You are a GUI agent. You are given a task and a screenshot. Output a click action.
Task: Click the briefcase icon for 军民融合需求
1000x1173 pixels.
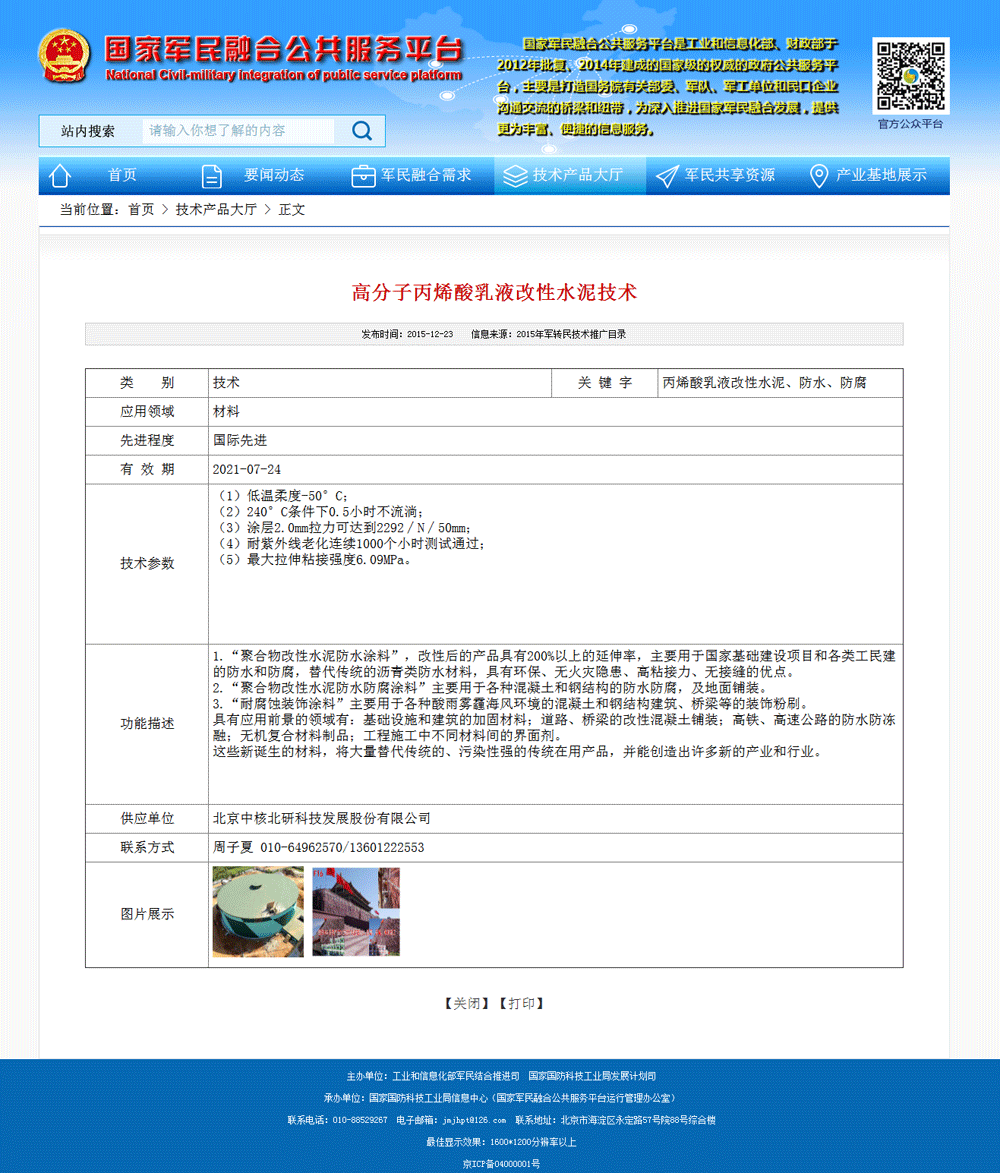click(x=363, y=176)
